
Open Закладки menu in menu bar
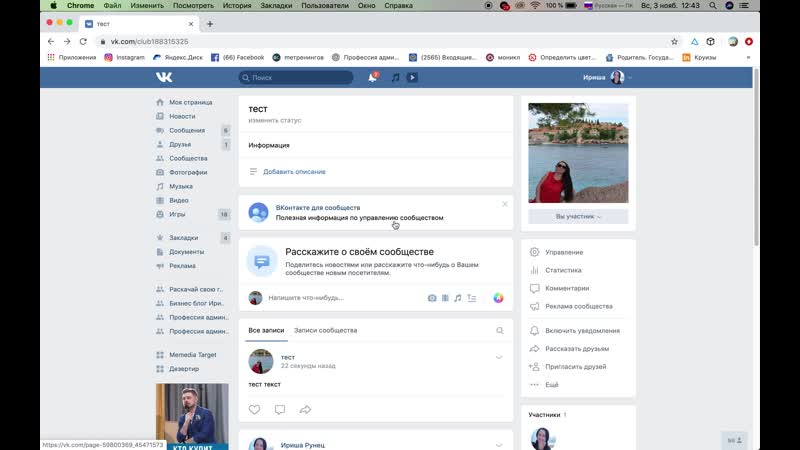[x=276, y=6]
